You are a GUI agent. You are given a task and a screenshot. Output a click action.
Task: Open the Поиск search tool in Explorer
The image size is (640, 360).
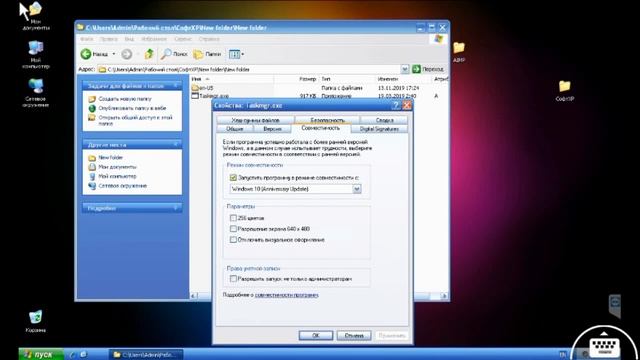[x=174, y=54]
